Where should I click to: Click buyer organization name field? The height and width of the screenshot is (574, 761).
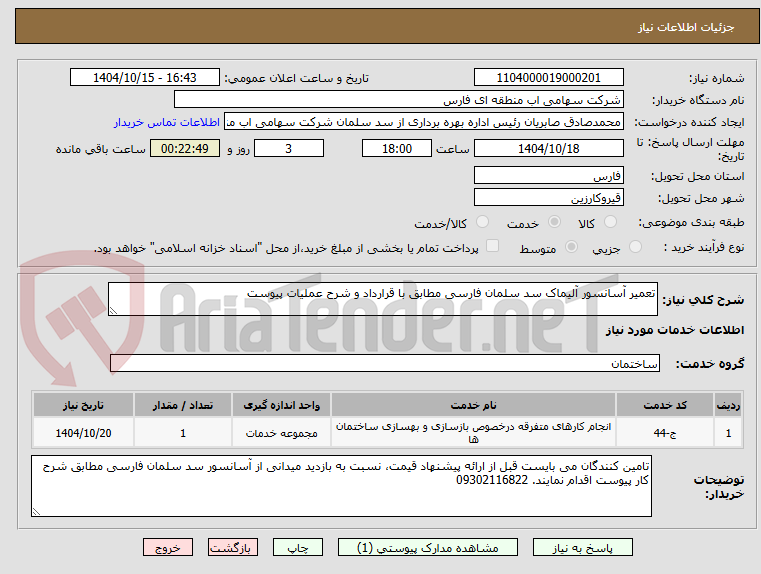pos(398,100)
